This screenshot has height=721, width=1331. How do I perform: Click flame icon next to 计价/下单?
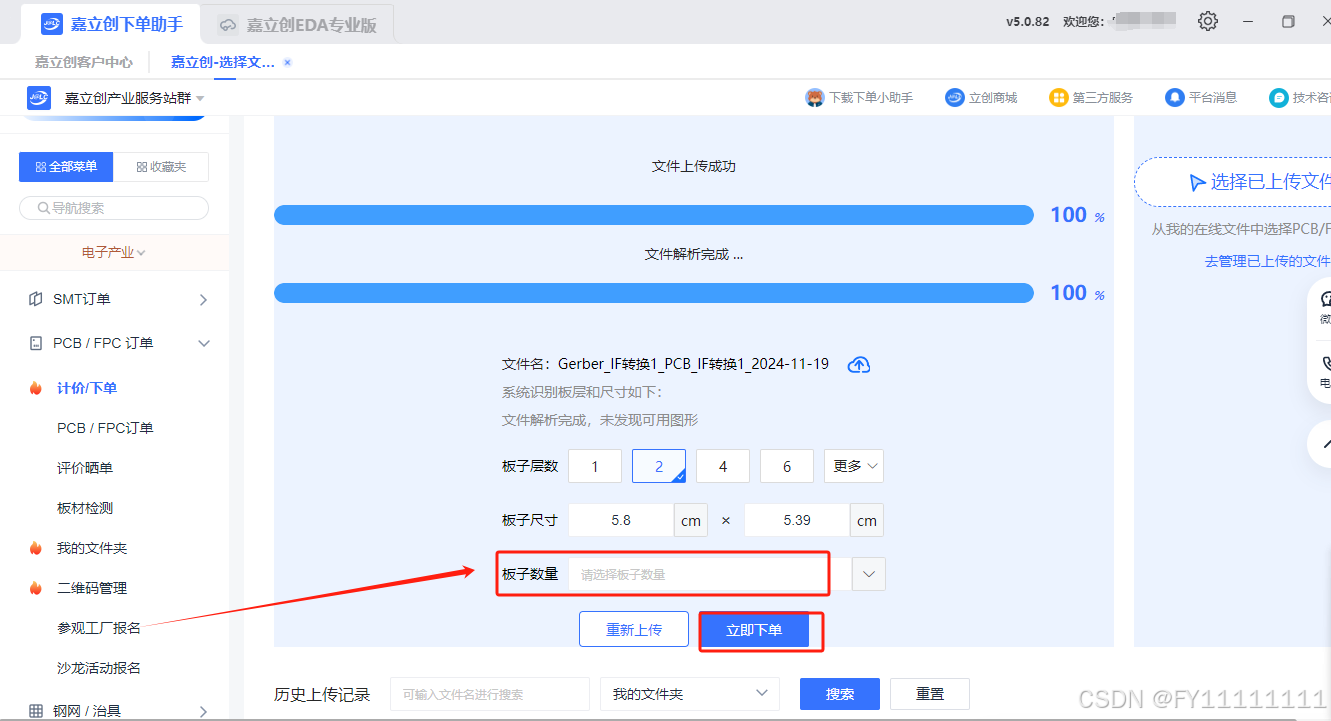(x=35, y=388)
